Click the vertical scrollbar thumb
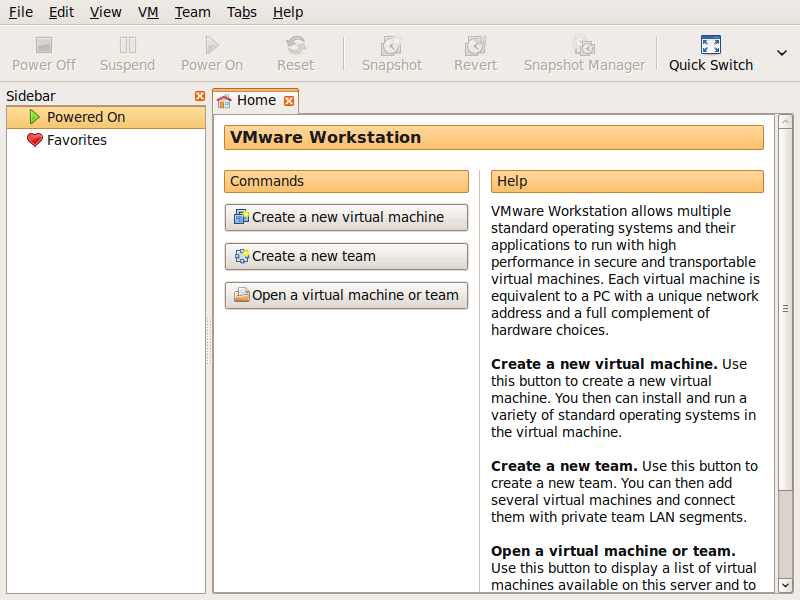 click(785, 309)
